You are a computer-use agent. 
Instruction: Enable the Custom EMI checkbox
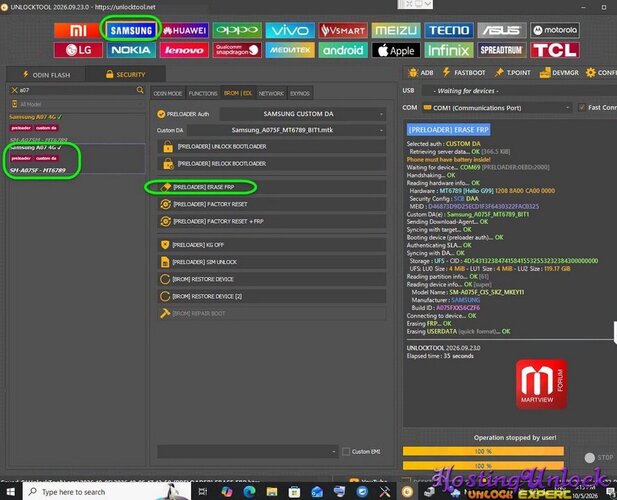(x=346, y=452)
